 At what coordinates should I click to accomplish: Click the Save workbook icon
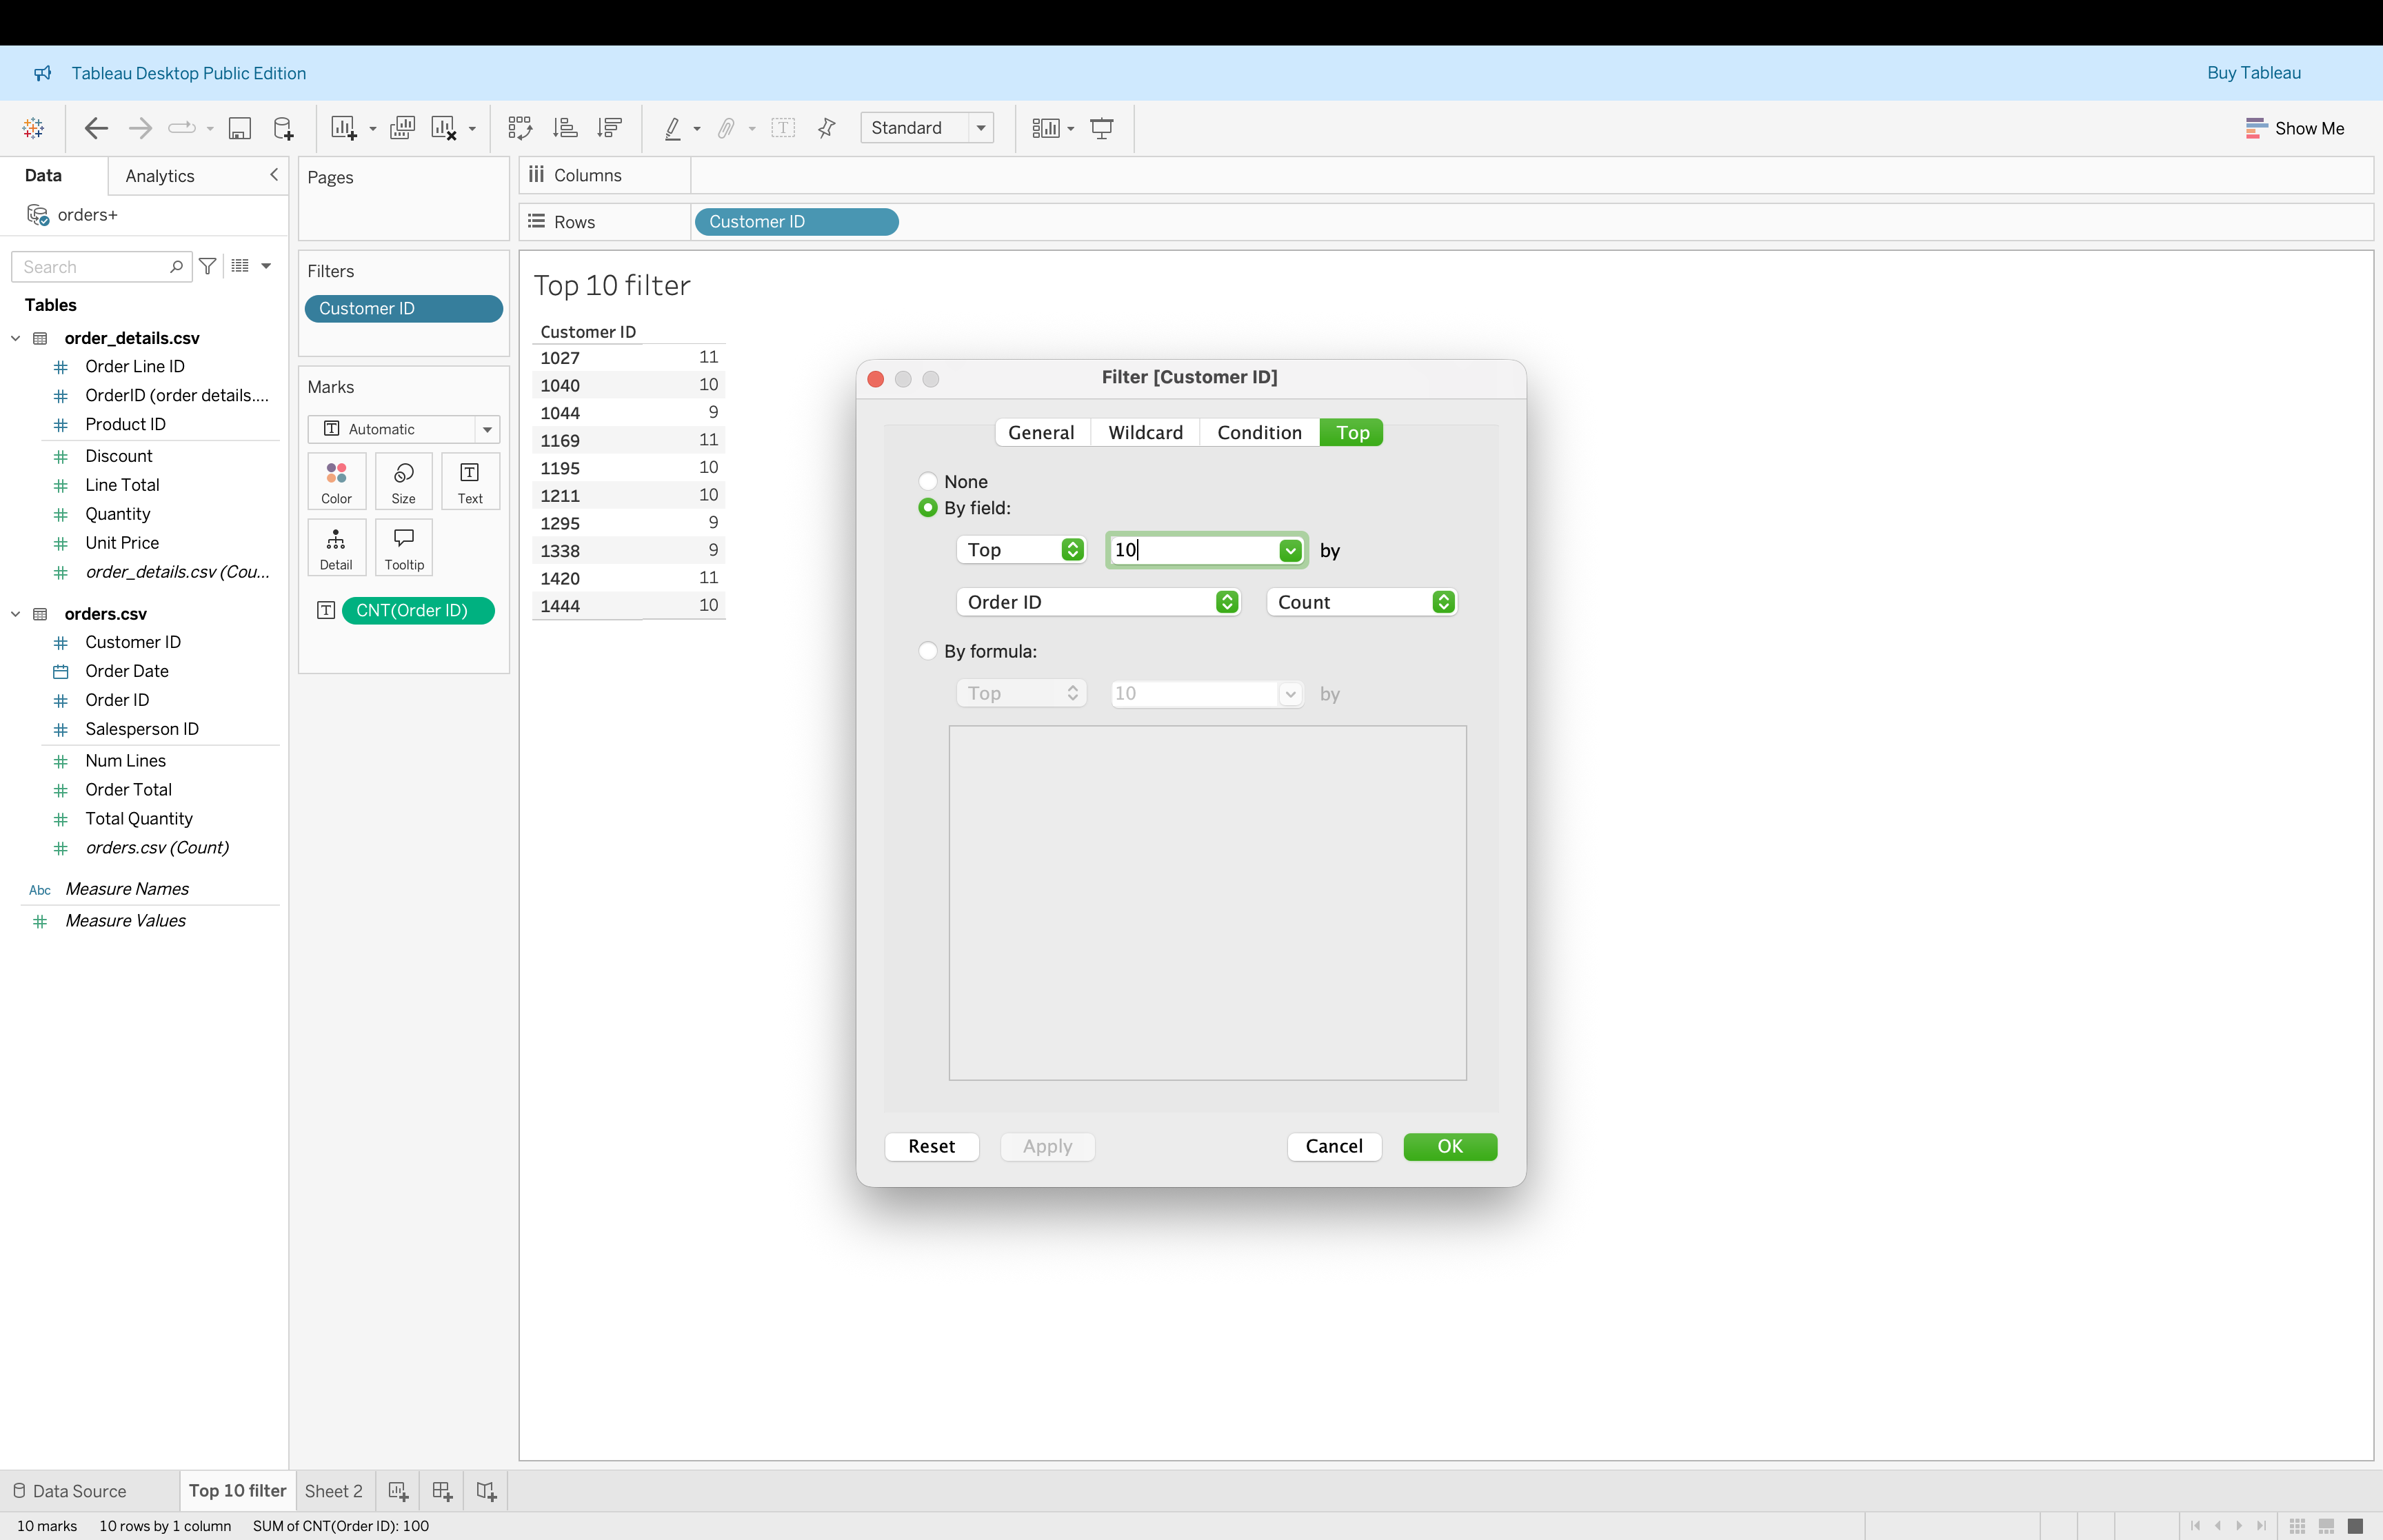[239, 128]
